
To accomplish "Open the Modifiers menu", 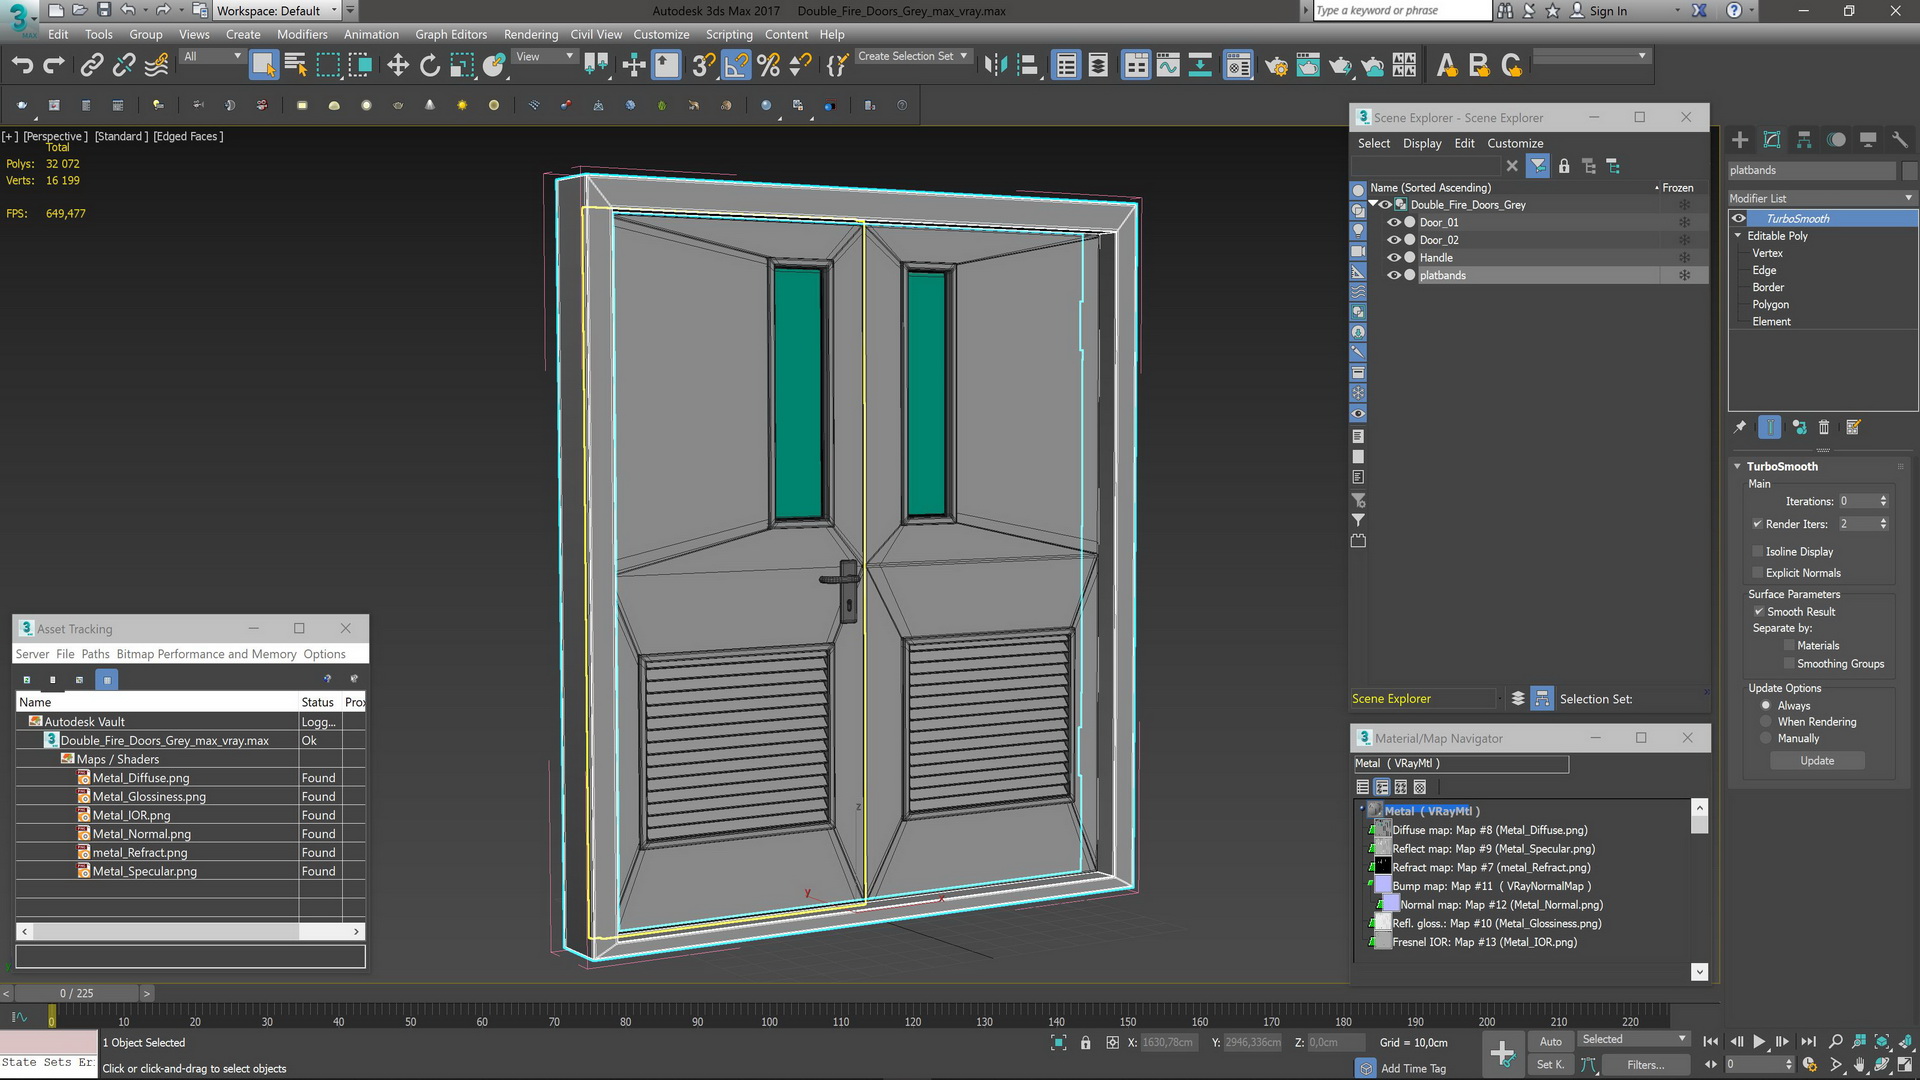I will pos(302,34).
